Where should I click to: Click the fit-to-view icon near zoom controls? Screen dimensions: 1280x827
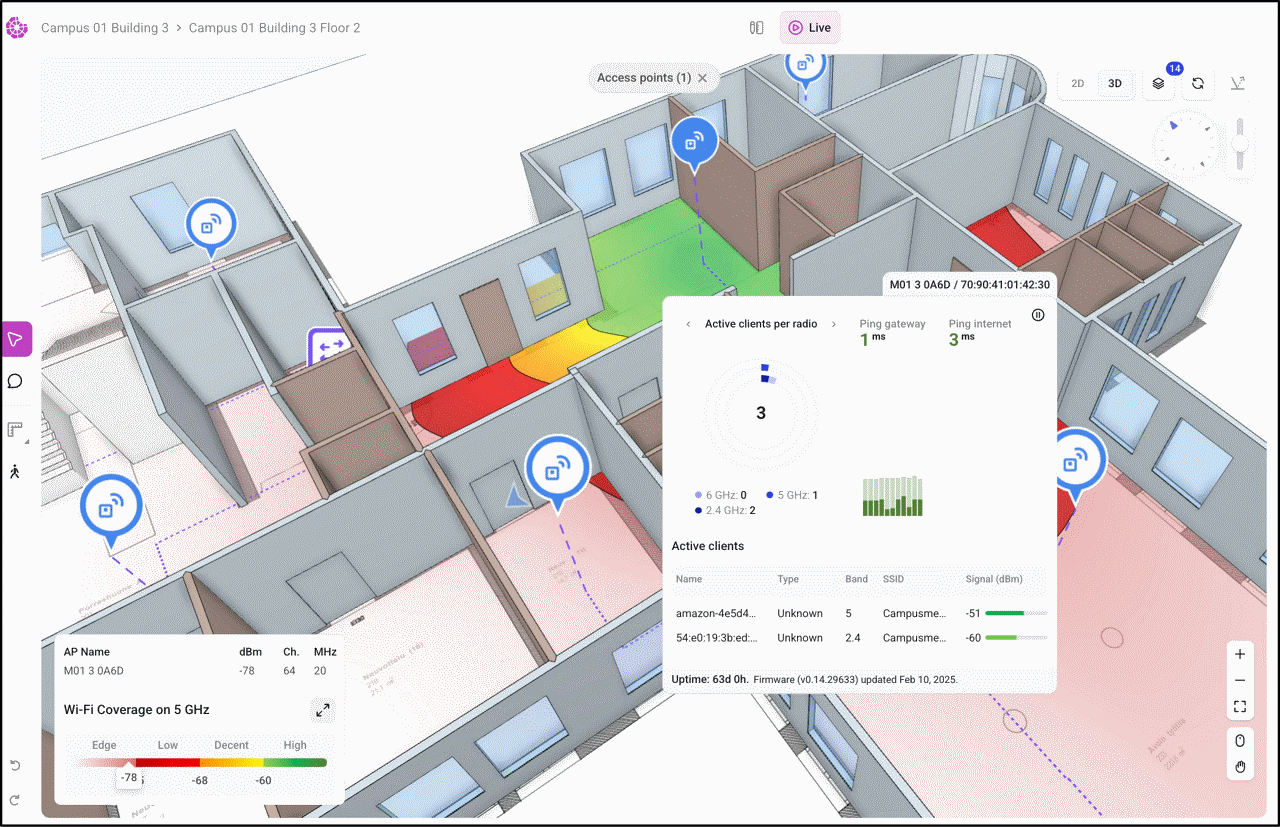coord(1240,706)
